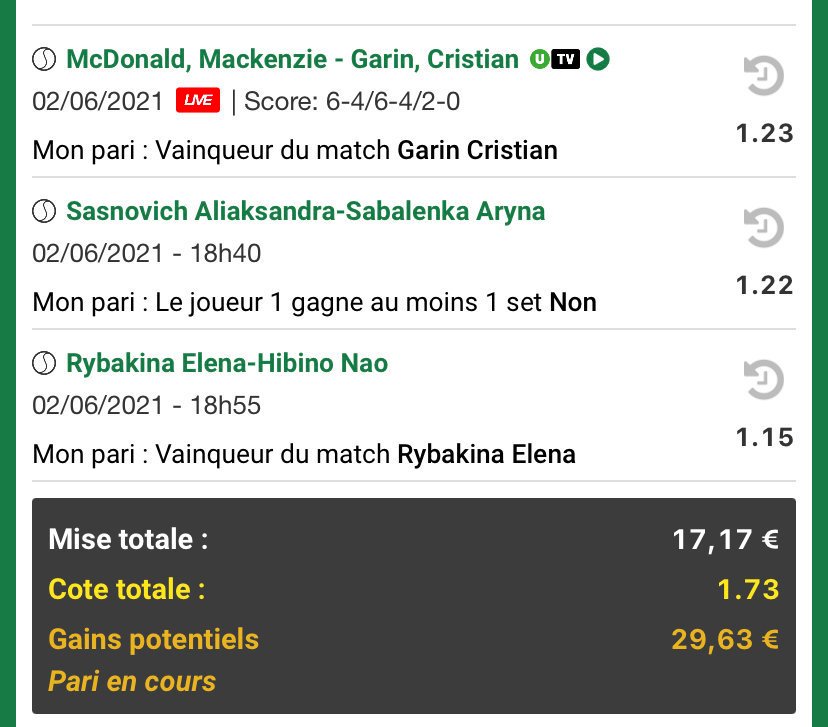
Task: Select the 1.15 odds value
Action: (764, 437)
